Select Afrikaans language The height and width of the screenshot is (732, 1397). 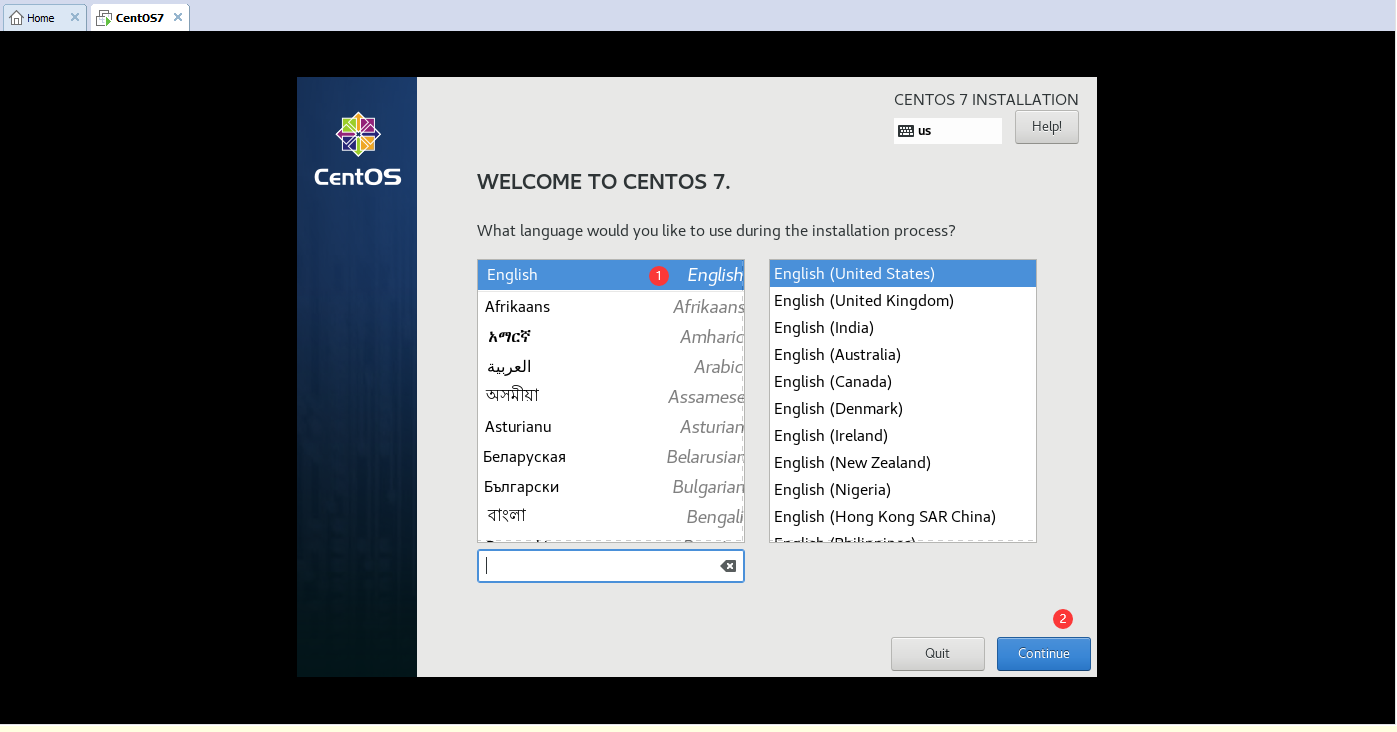tap(611, 306)
